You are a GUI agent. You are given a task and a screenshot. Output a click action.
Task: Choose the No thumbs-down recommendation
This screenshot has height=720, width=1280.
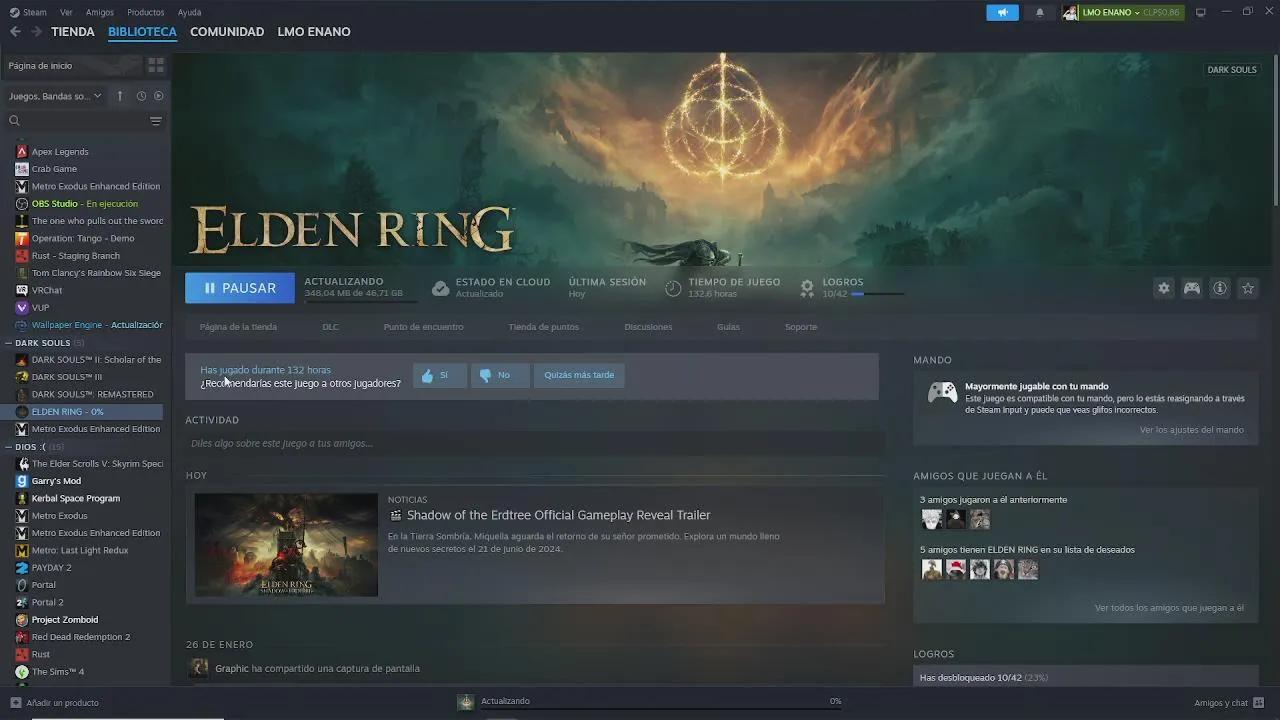pos(499,375)
